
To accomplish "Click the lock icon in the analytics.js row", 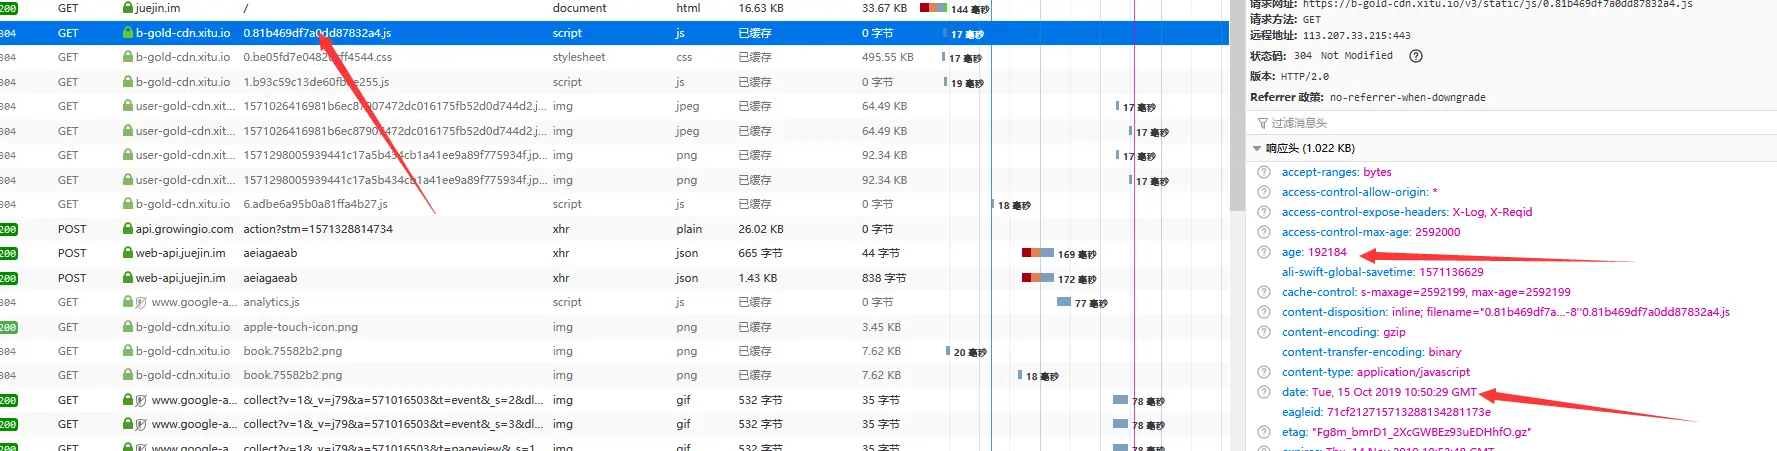I will 128,302.
